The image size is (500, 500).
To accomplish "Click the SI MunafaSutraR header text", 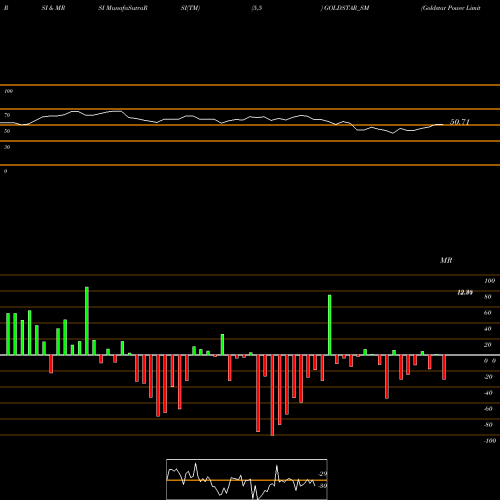I will 123,8.
